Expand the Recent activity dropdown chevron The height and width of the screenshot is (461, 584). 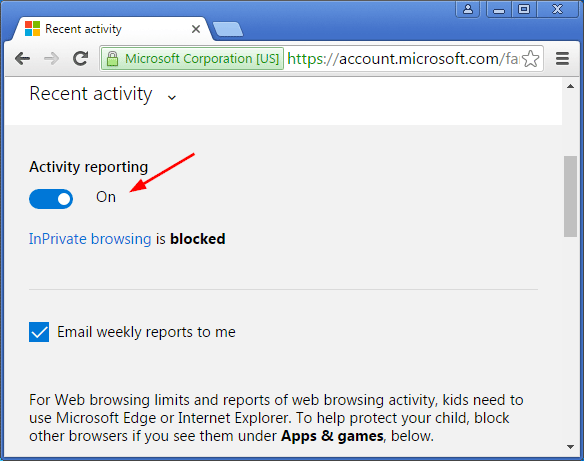click(172, 98)
